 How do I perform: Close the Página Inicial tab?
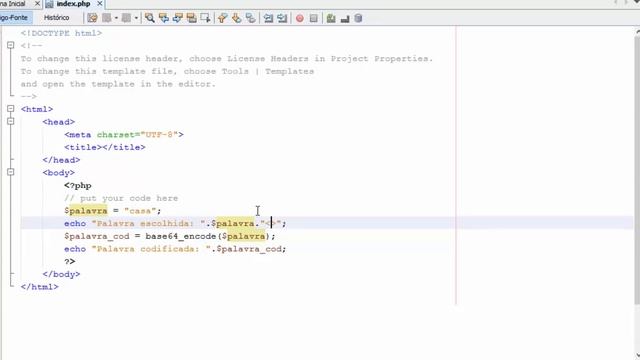tap(38, 4)
